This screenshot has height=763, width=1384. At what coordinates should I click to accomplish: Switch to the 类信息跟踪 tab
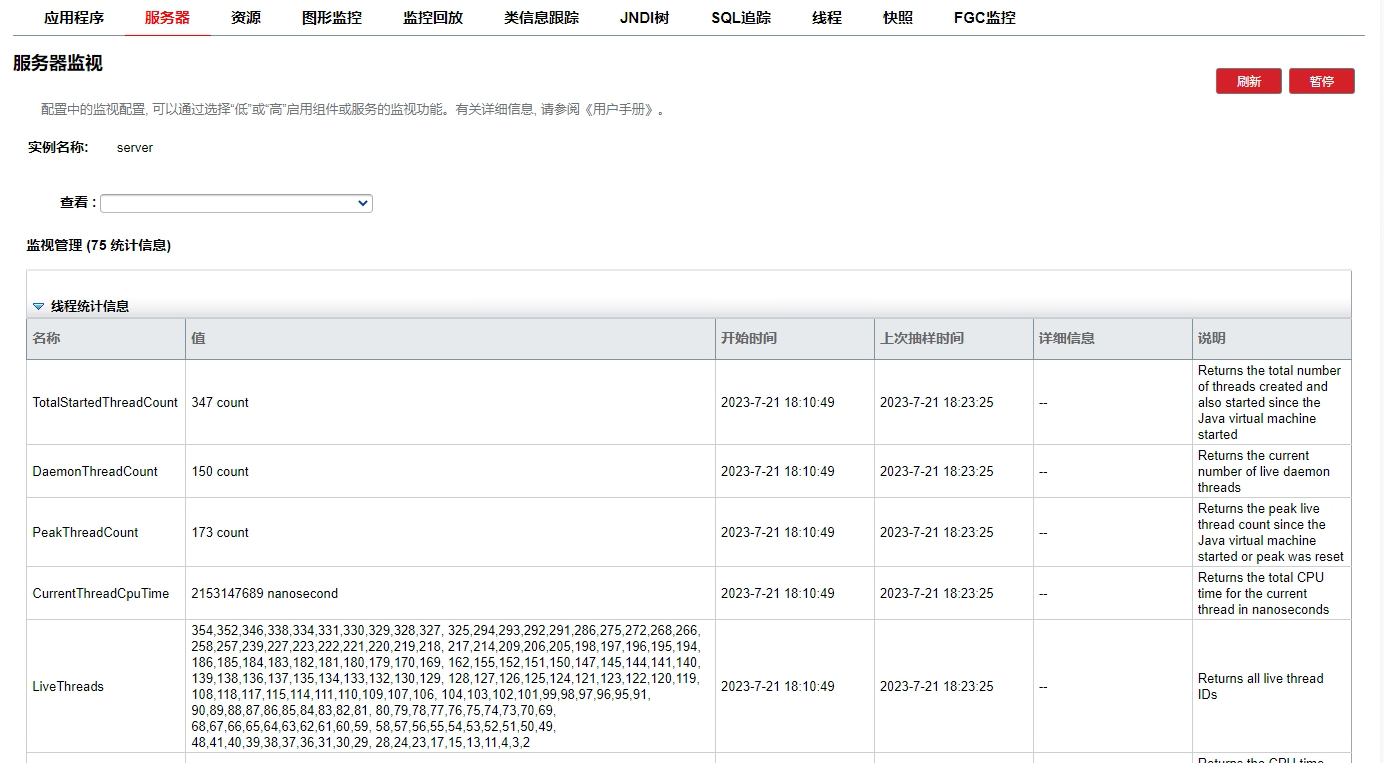pyautogui.click(x=541, y=18)
